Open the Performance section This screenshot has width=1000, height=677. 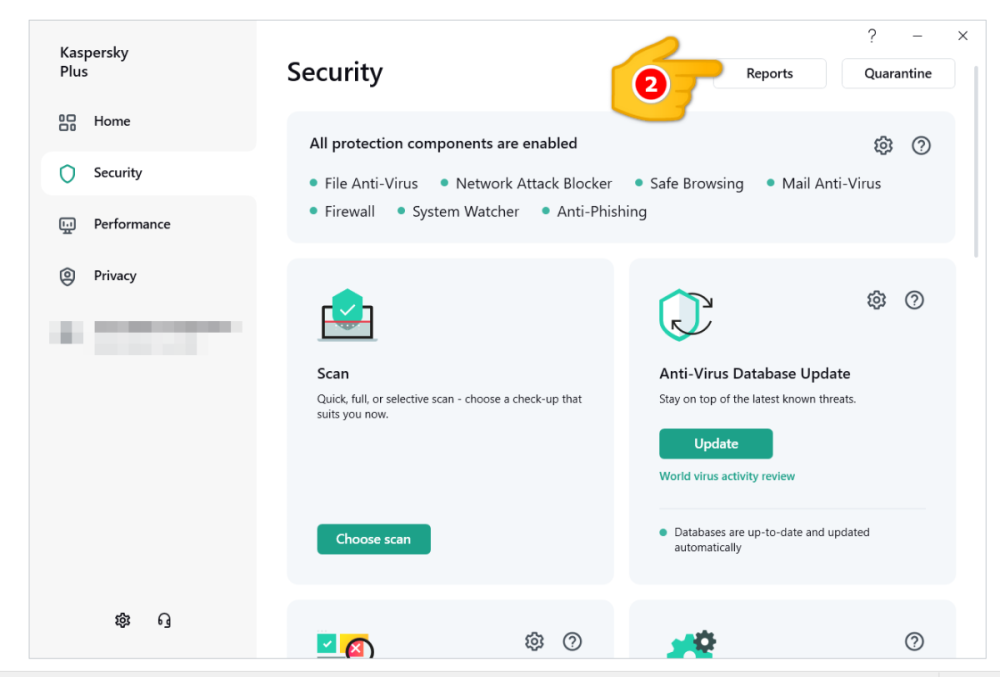[x=131, y=224]
